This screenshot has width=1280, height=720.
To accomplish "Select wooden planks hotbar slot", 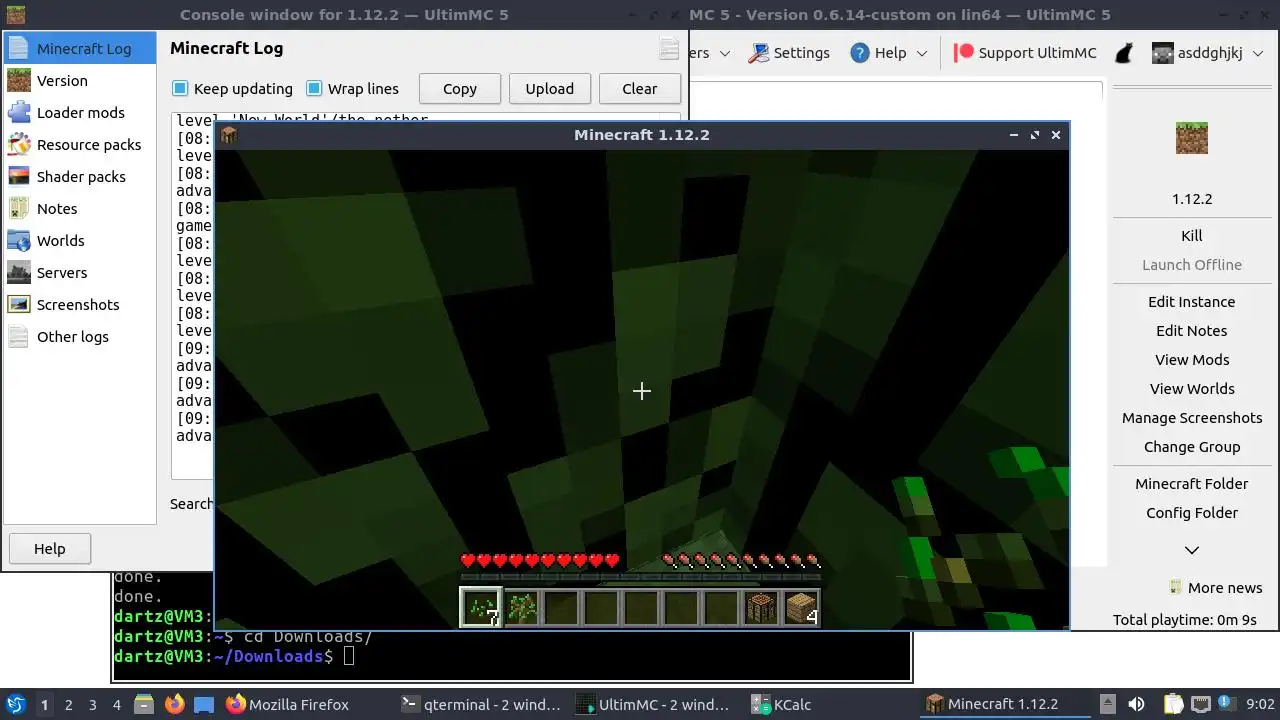I will click(801, 607).
